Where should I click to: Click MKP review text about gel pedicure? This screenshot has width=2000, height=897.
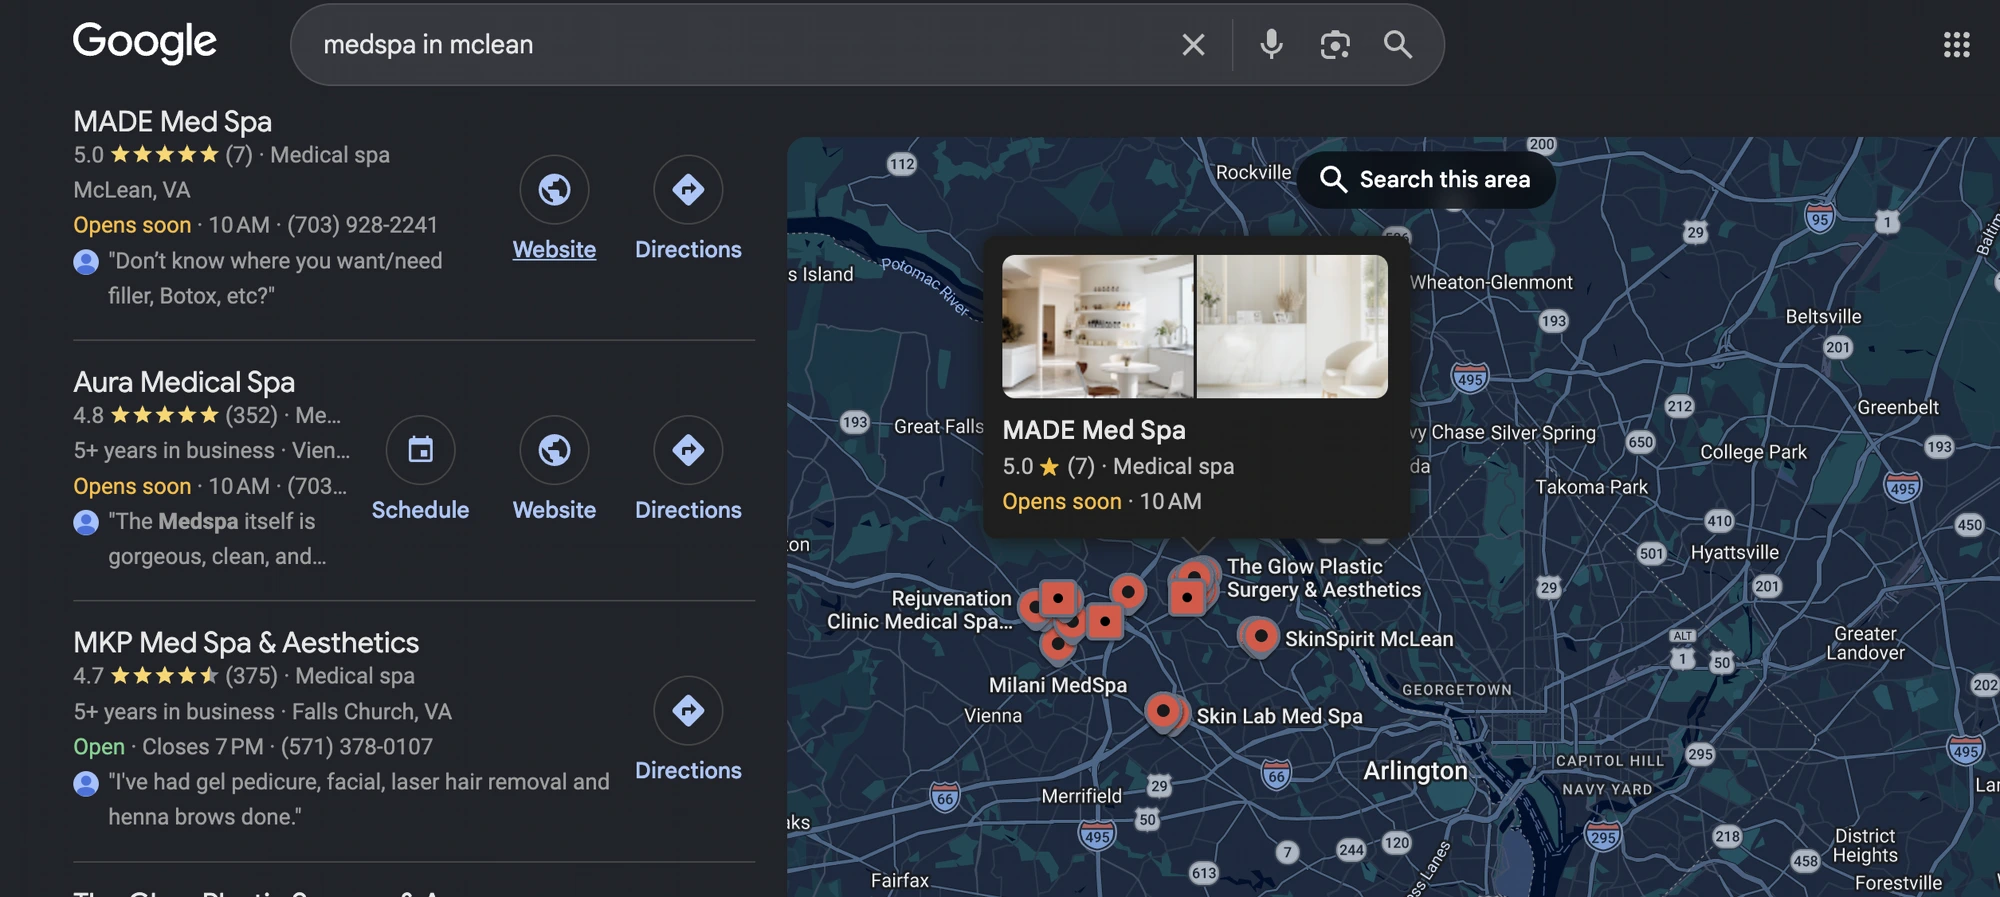coord(358,799)
